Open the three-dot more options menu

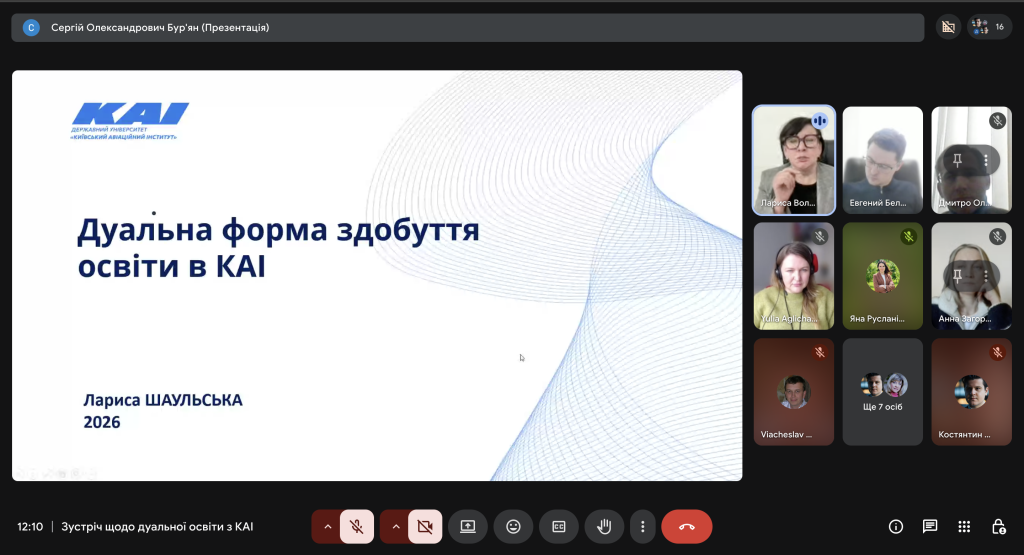(642, 526)
